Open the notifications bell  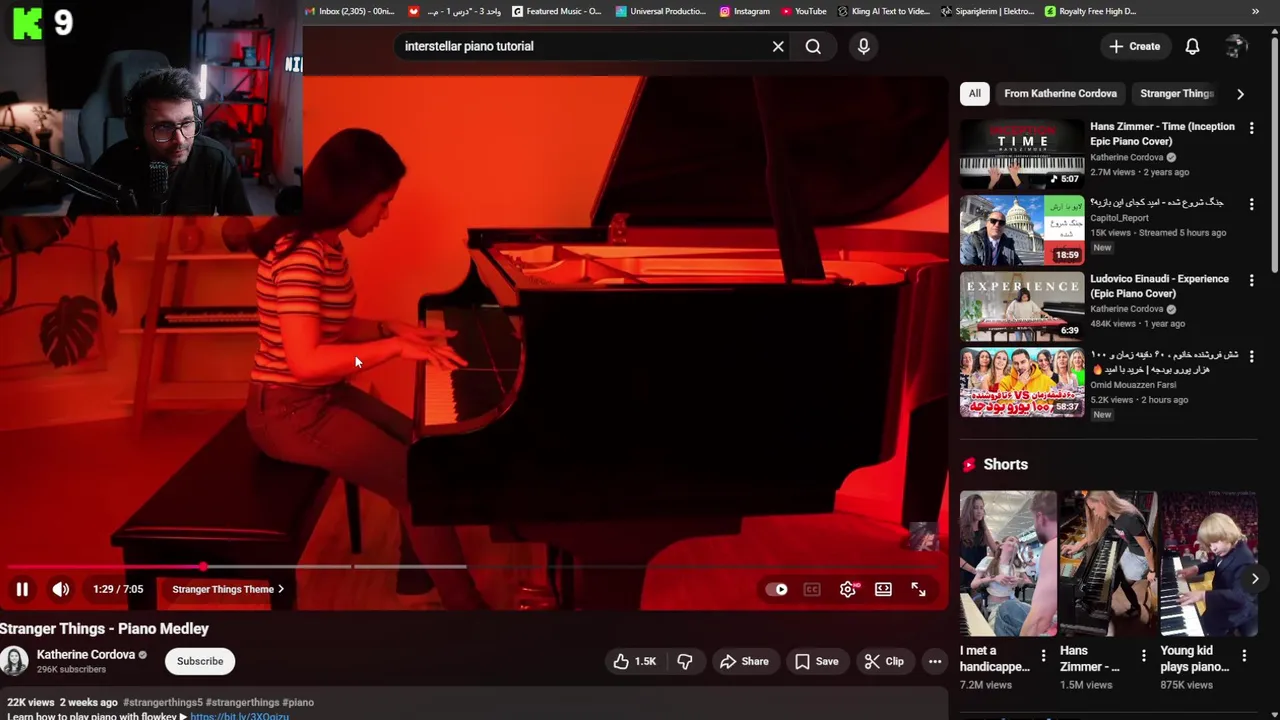(x=1192, y=46)
